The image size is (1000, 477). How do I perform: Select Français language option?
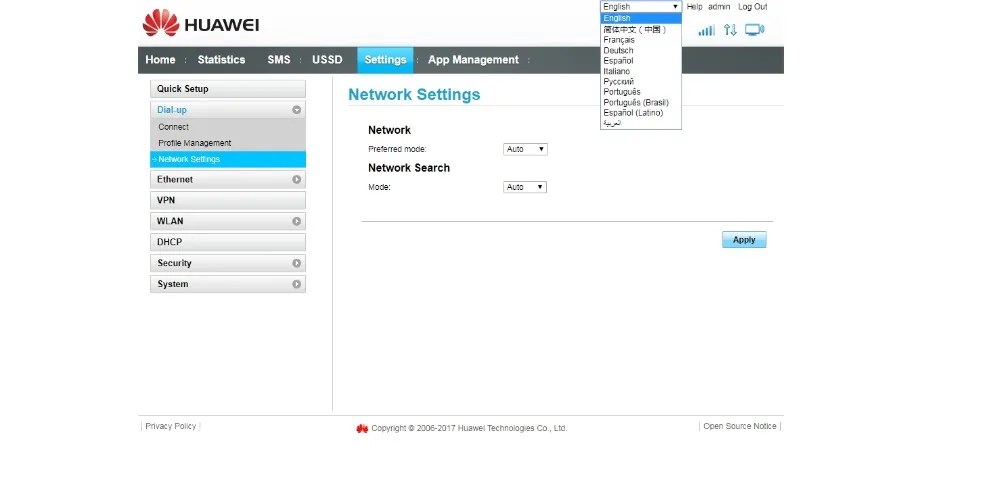641,40
